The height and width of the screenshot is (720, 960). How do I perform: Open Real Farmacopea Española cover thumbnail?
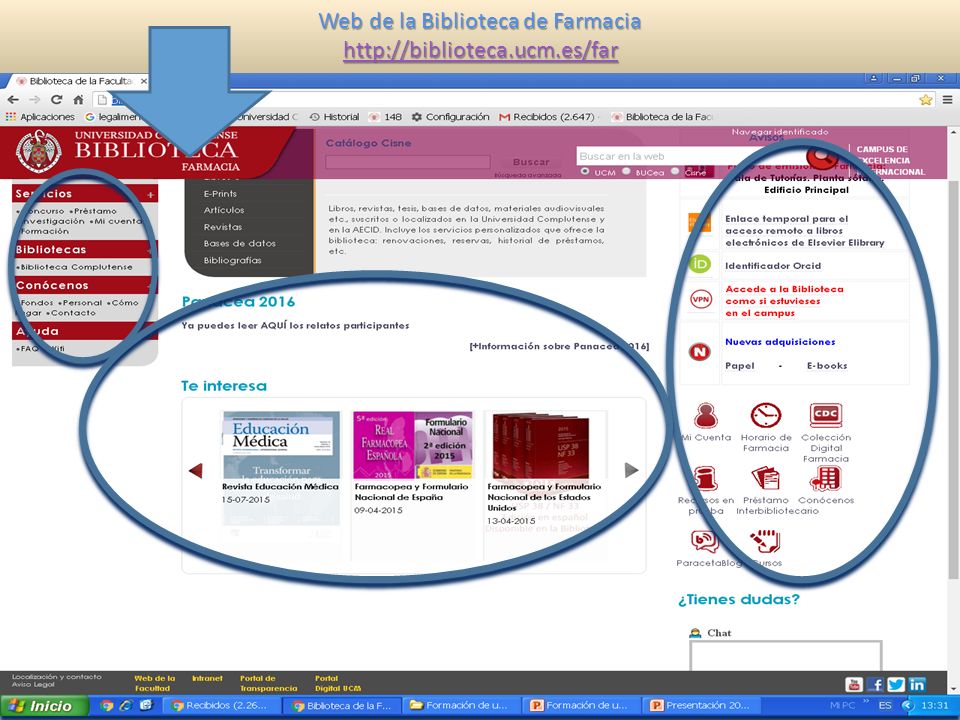click(413, 444)
